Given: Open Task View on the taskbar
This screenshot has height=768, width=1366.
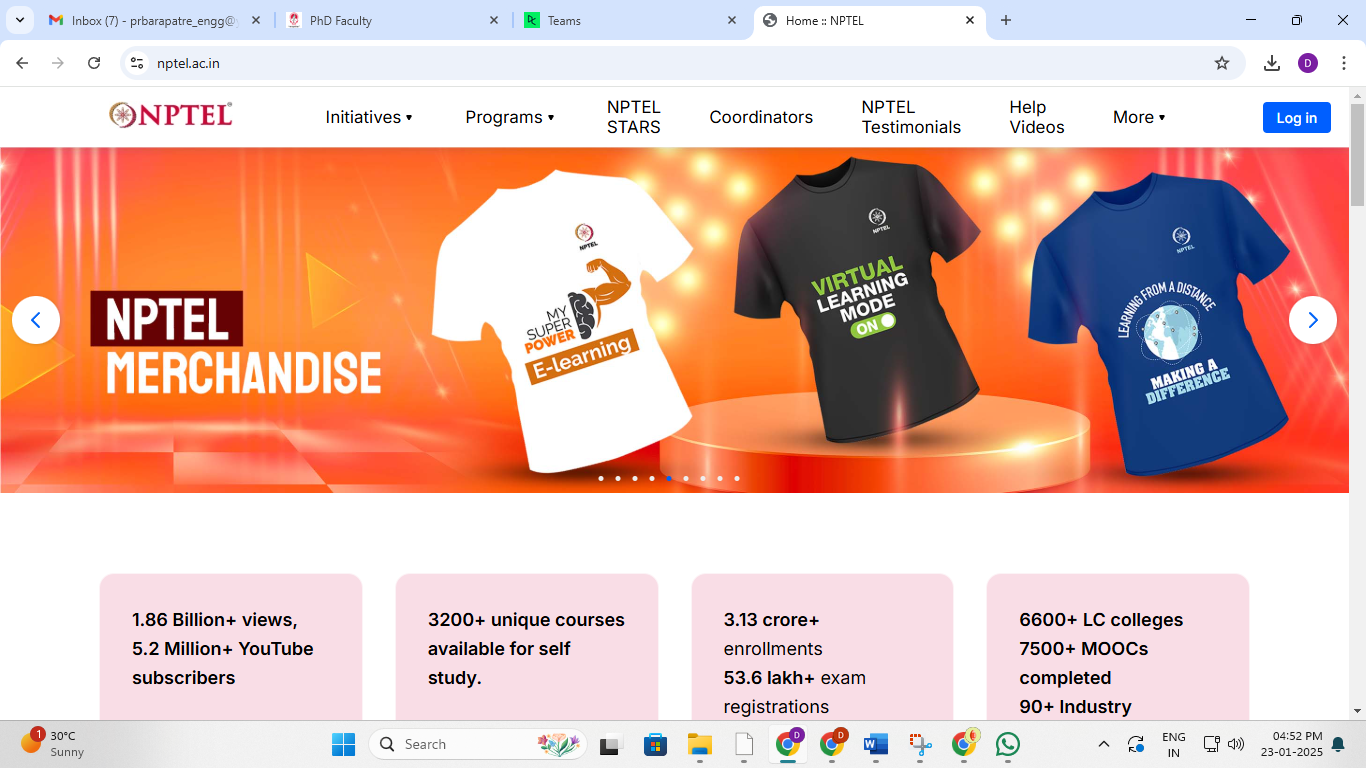Looking at the screenshot, I should [610, 744].
